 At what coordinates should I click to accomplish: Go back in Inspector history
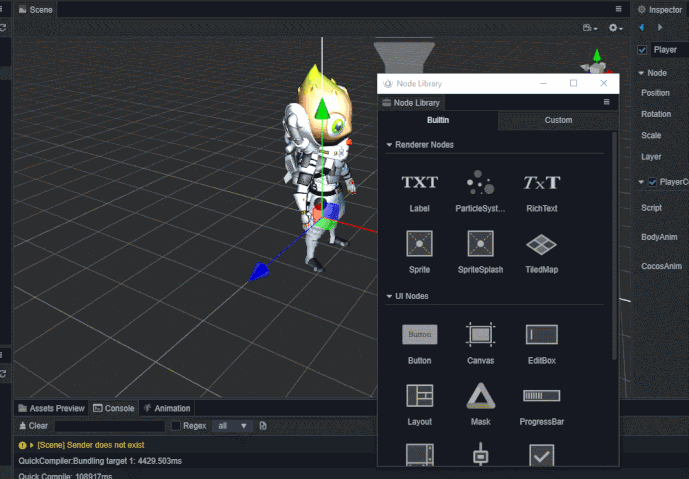642,27
